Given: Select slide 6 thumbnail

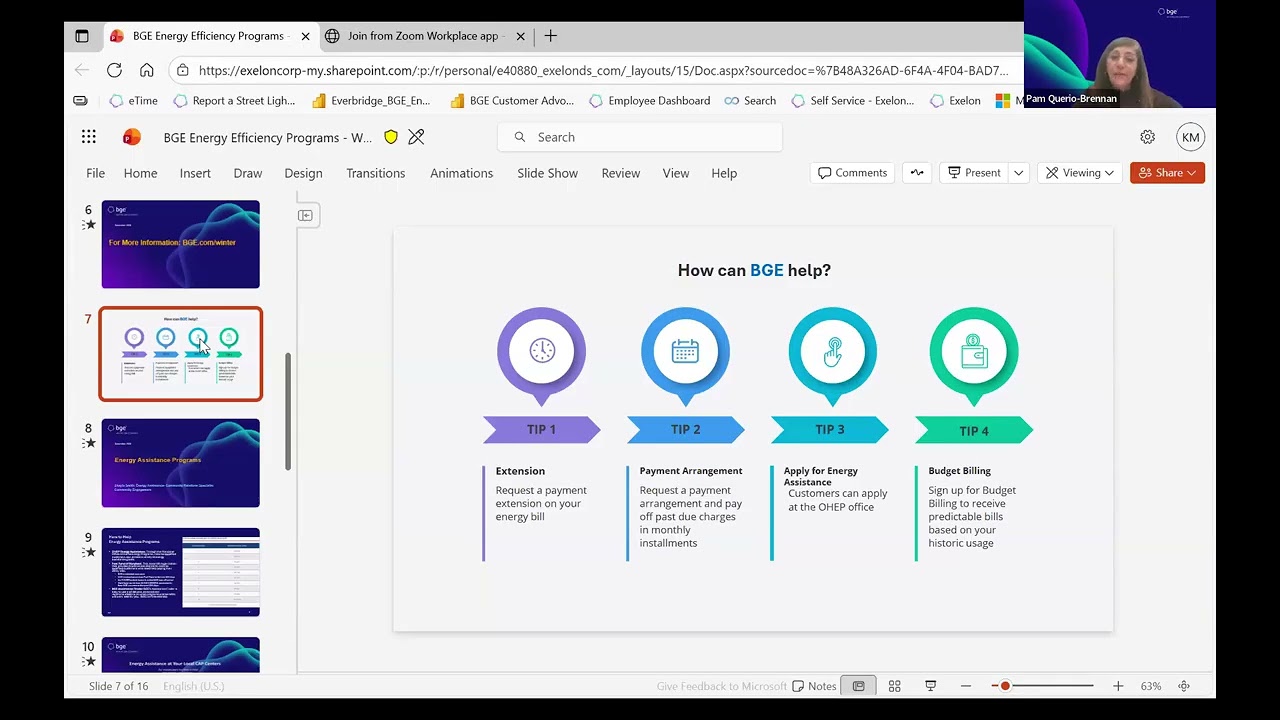Looking at the screenshot, I should (180, 244).
